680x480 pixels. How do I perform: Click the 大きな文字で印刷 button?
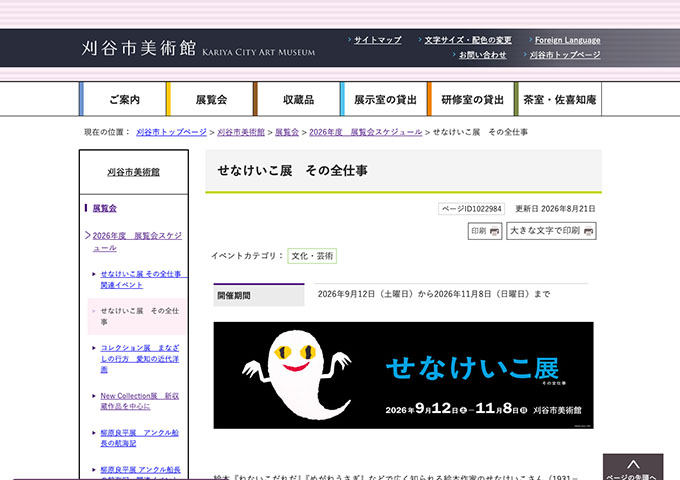coord(551,231)
